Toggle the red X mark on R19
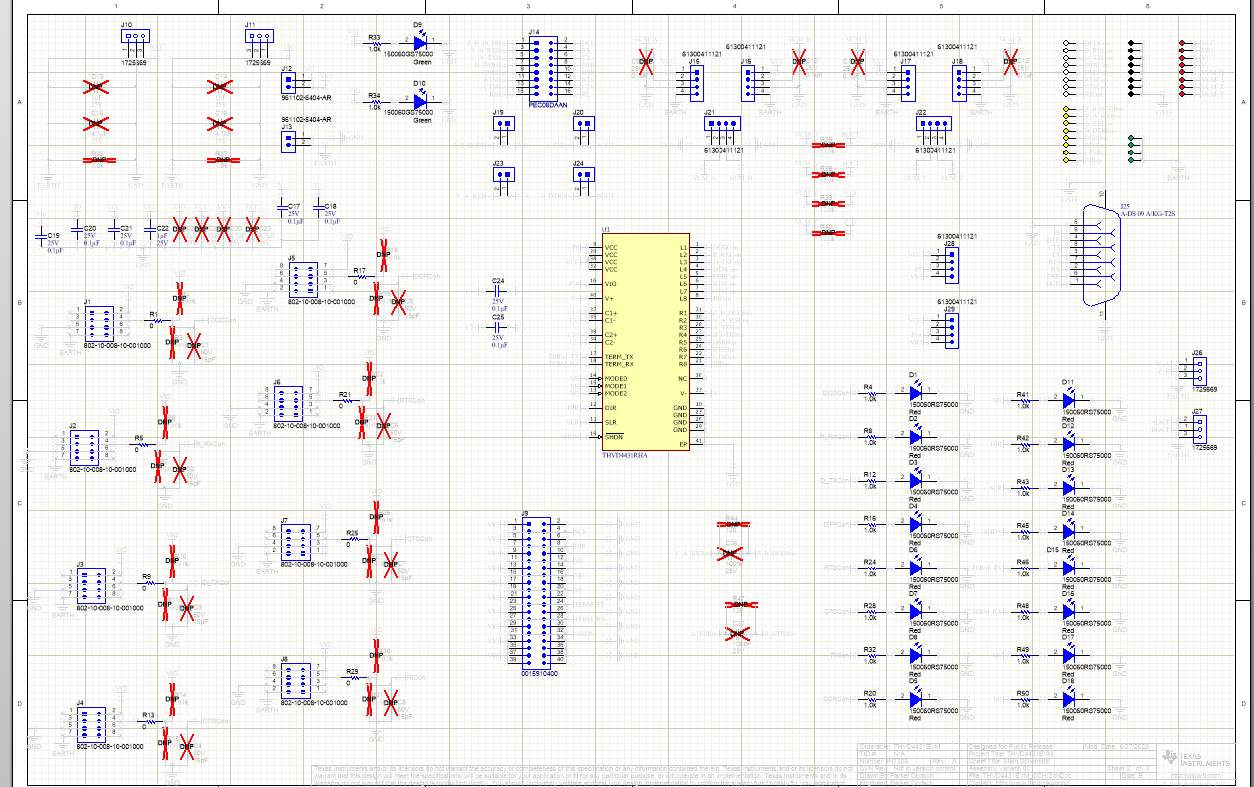Image resolution: width=1254 pixels, height=787 pixels. pyautogui.click(x=376, y=297)
